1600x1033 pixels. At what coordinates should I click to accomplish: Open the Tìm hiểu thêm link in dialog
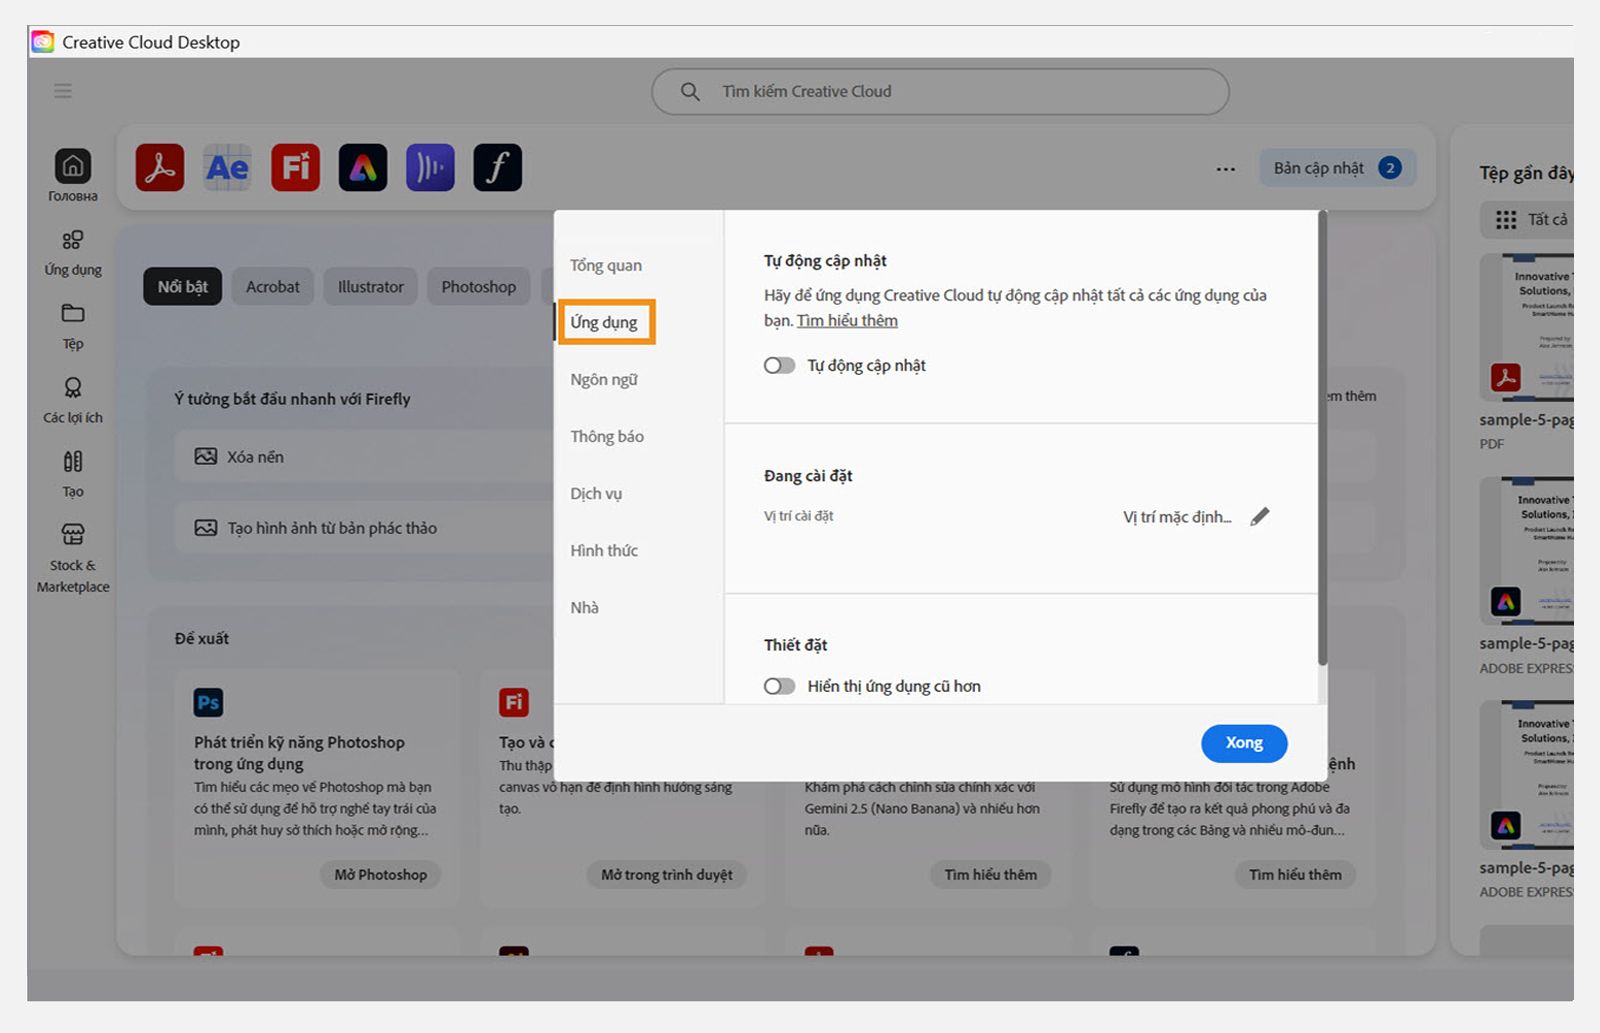[847, 320]
